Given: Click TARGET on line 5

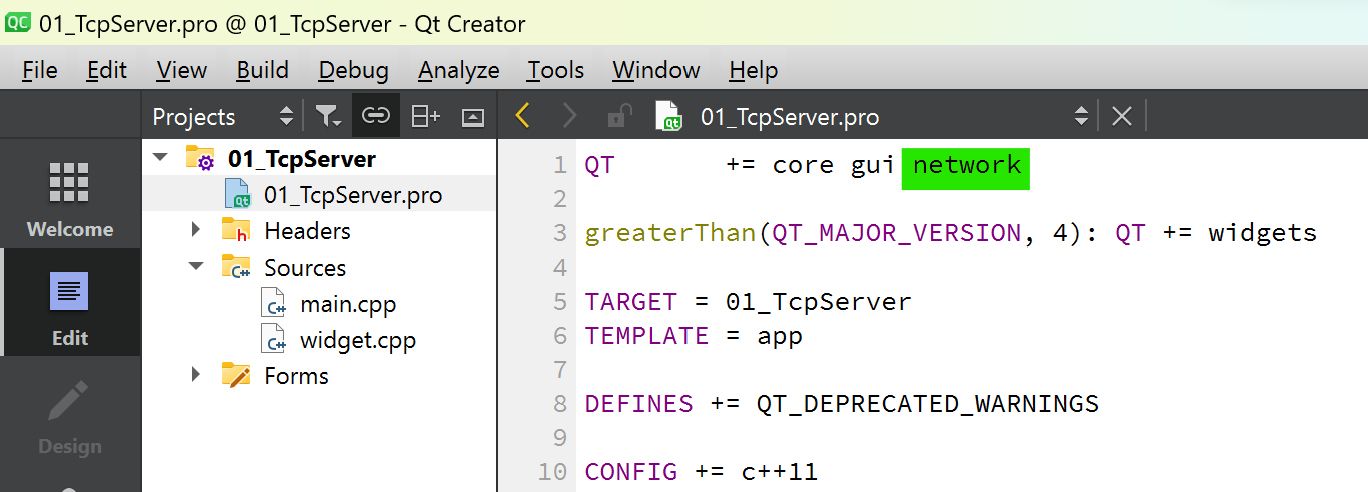Looking at the screenshot, I should click(x=631, y=301).
